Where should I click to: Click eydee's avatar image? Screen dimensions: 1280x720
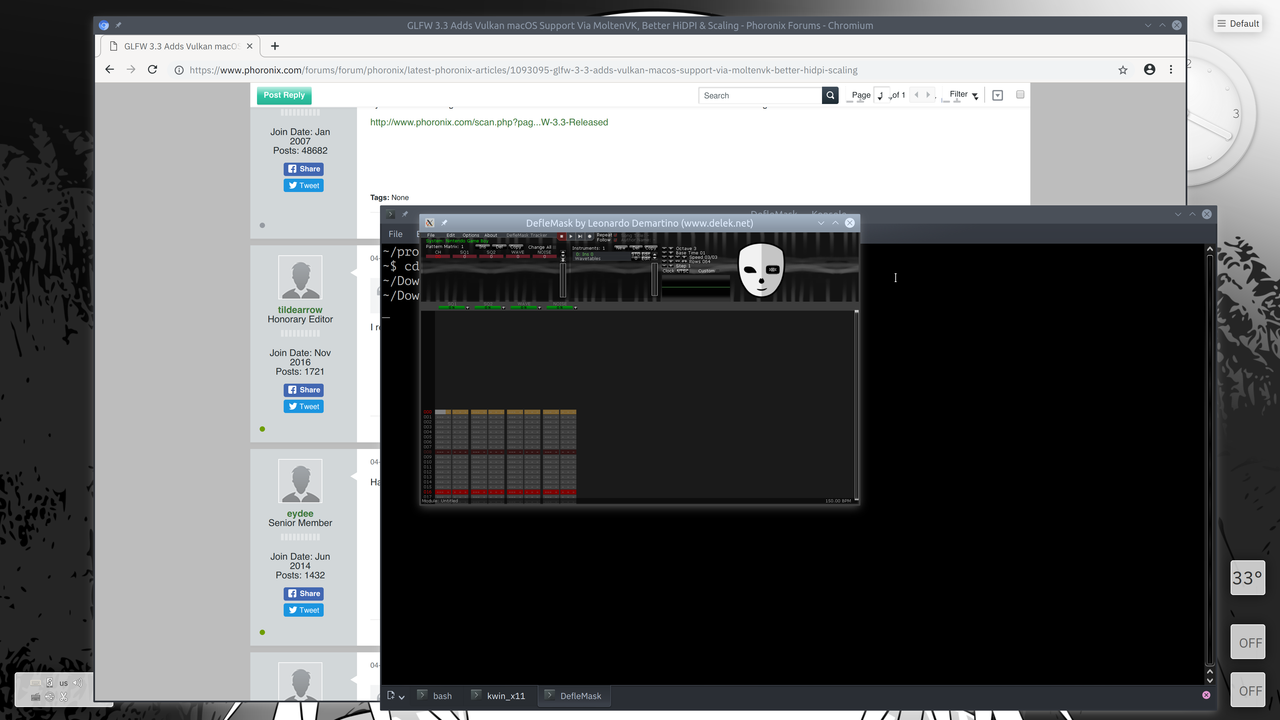coord(300,481)
